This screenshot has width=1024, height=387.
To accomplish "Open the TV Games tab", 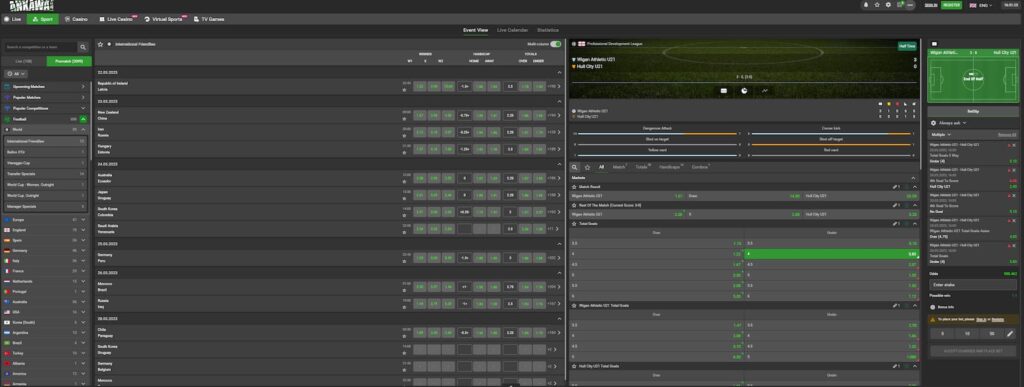I will pyautogui.click(x=209, y=19).
